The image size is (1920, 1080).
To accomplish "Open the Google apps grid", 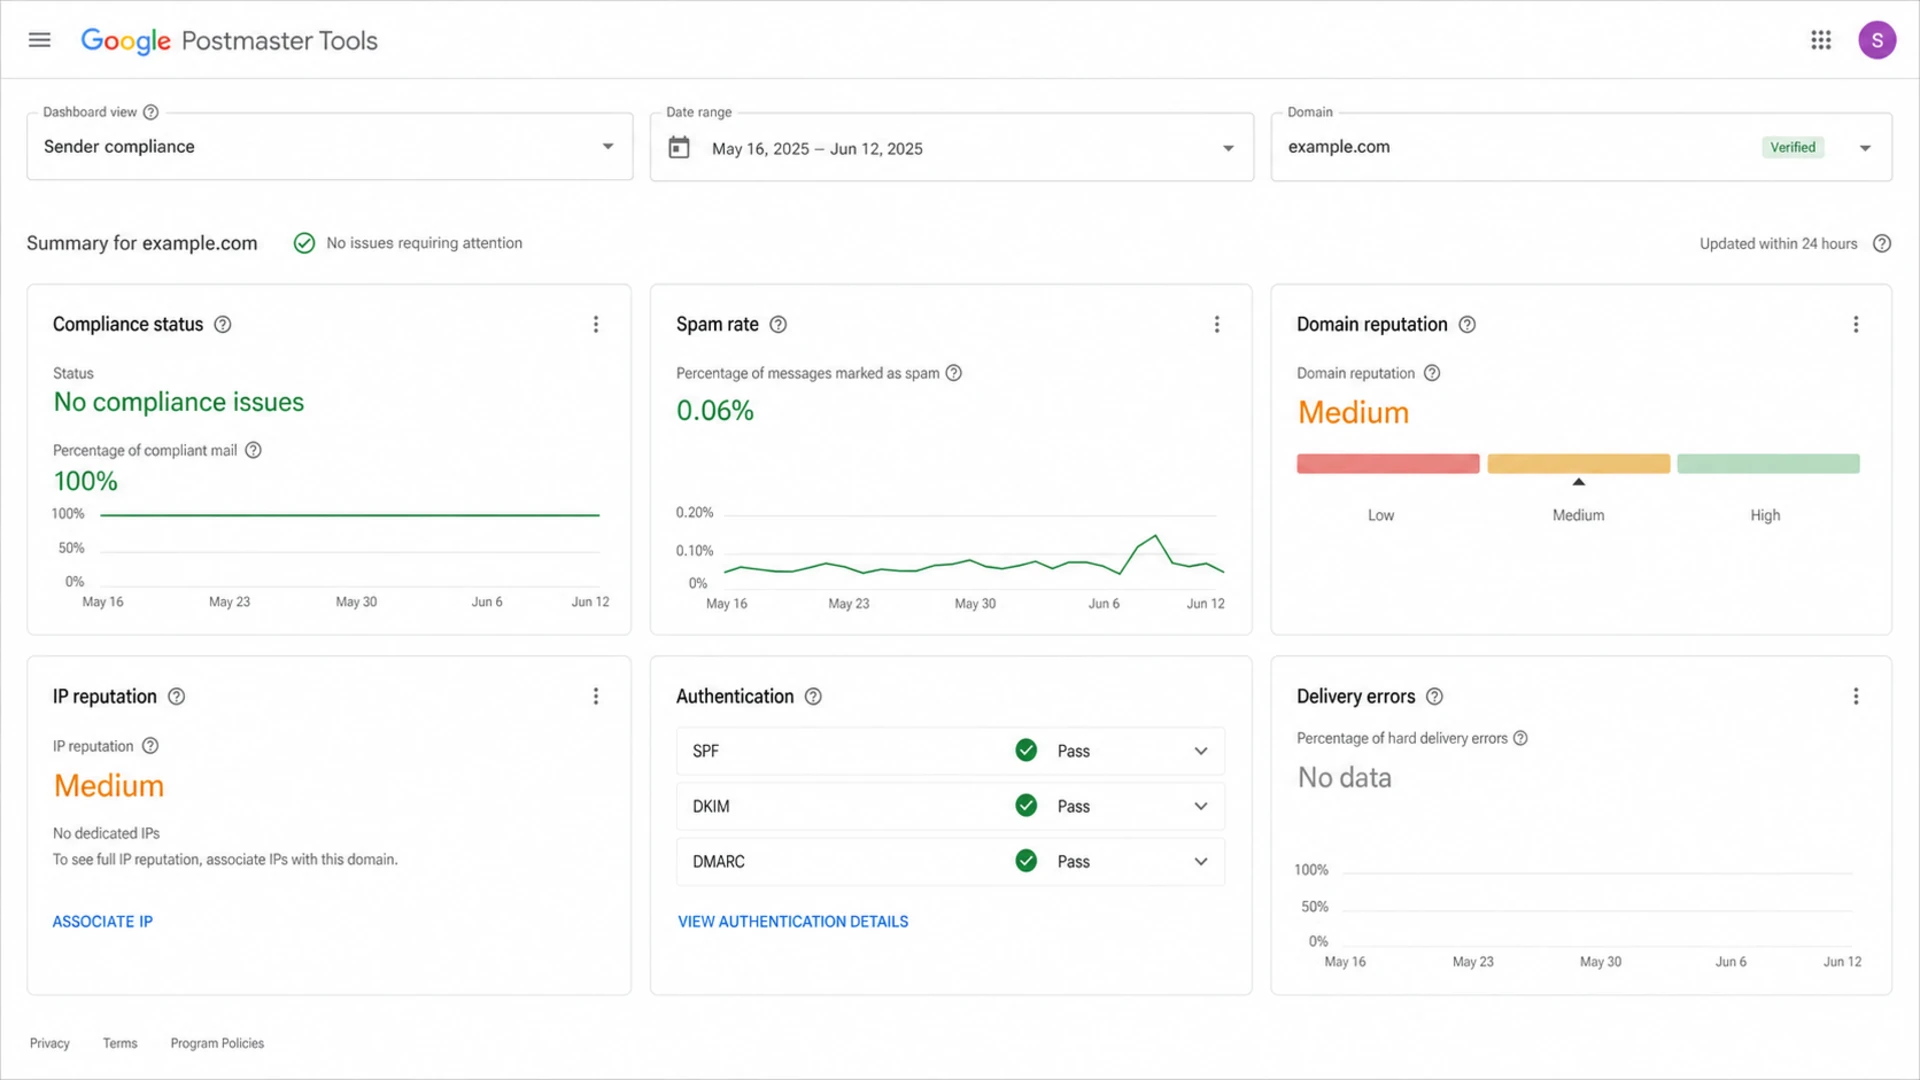I will pos(1821,40).
